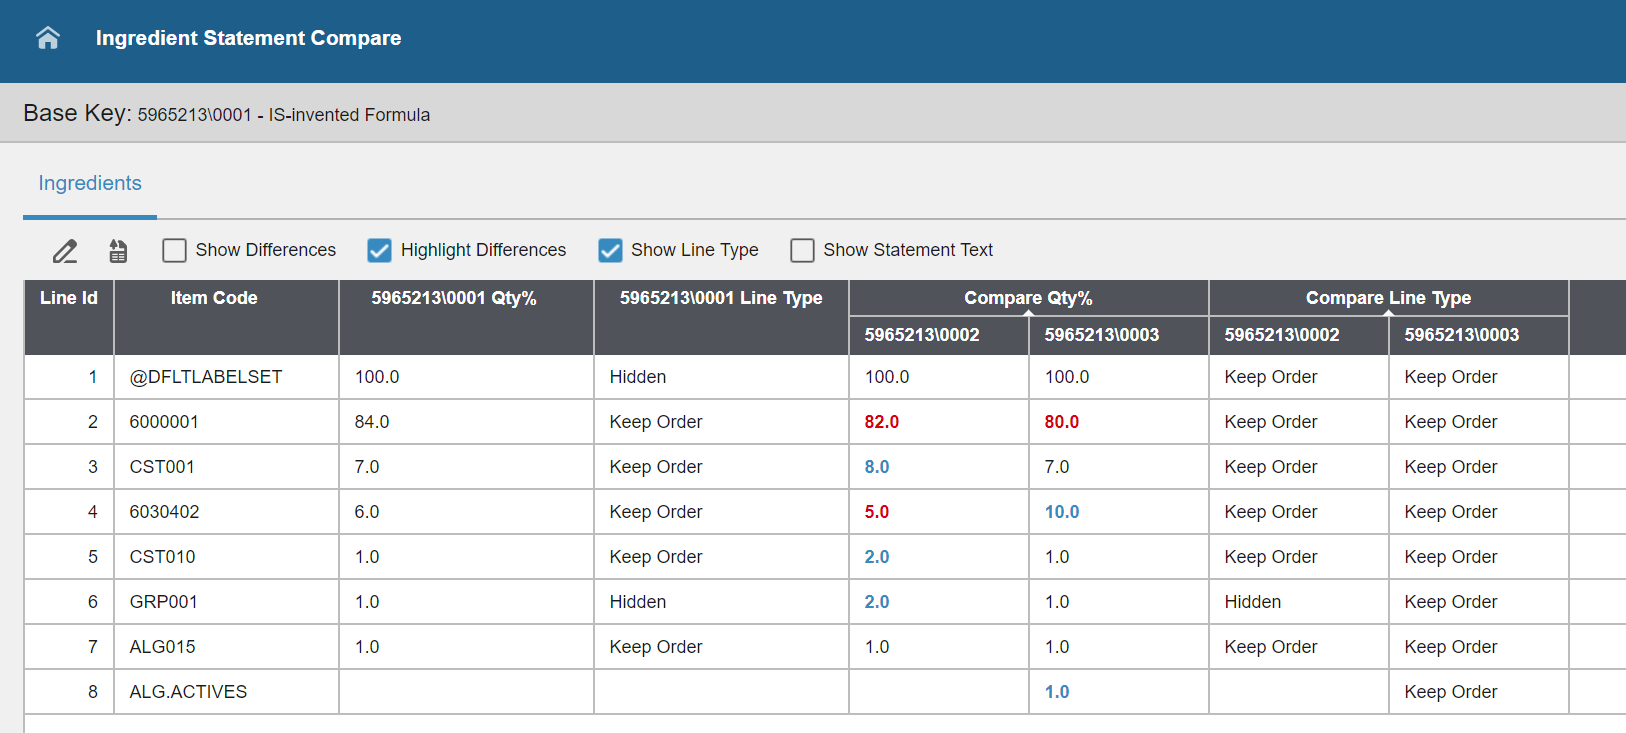Disable the Show Line Type checkbox

tap(610, 250)
